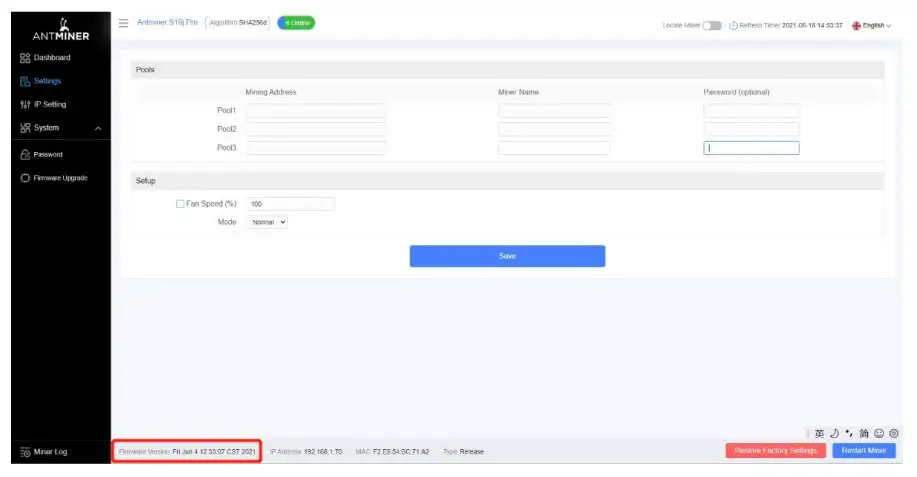Click Restore Factory Settings button
This screenshot has width=917, height=477.
tap(775, 451)
